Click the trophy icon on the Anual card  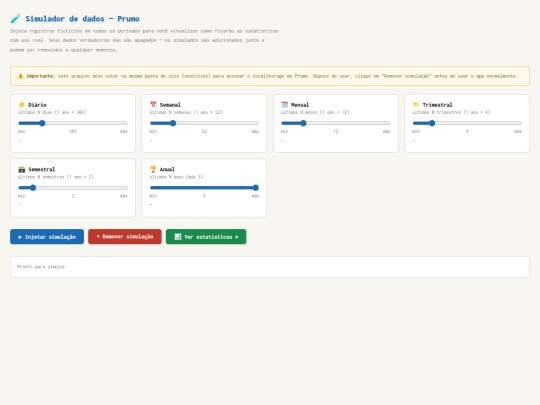tap(153, 169)
